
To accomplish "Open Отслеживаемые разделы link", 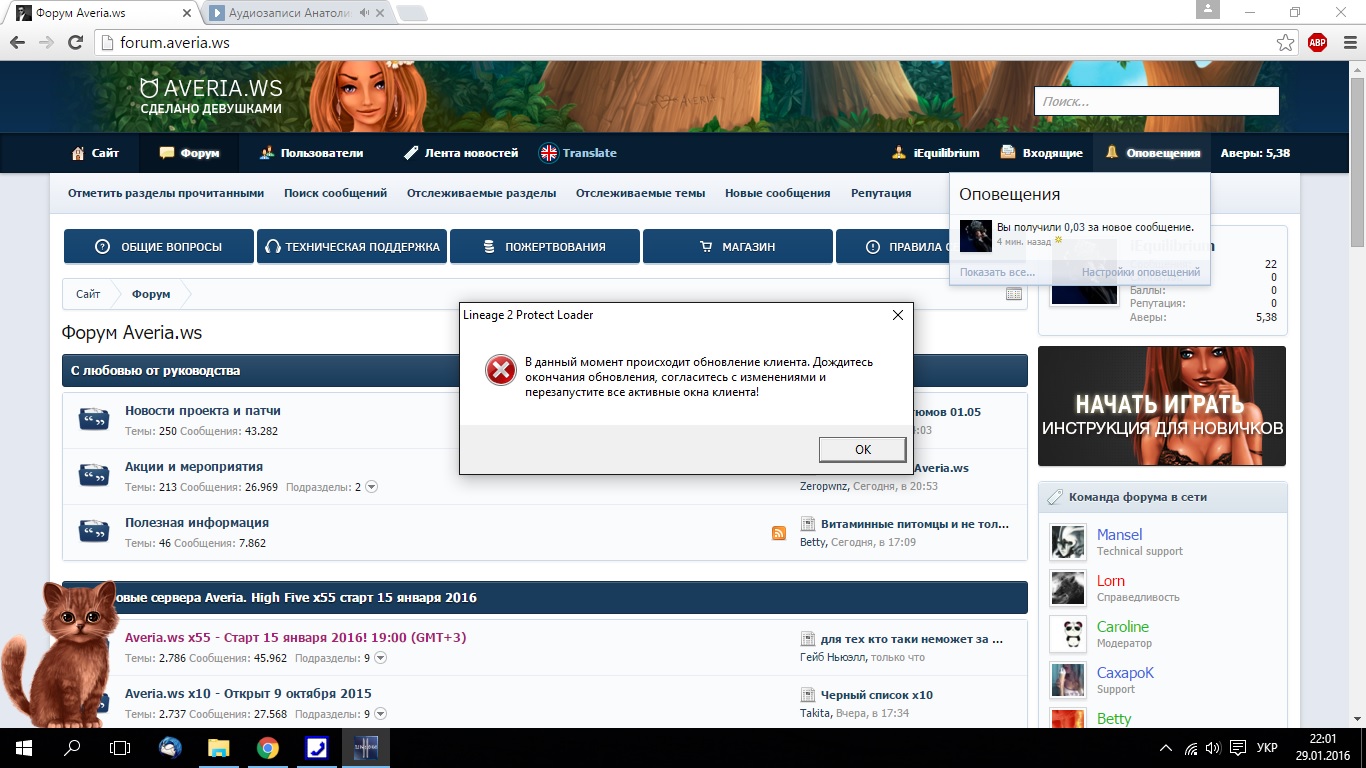I will [x=481, y=193].
